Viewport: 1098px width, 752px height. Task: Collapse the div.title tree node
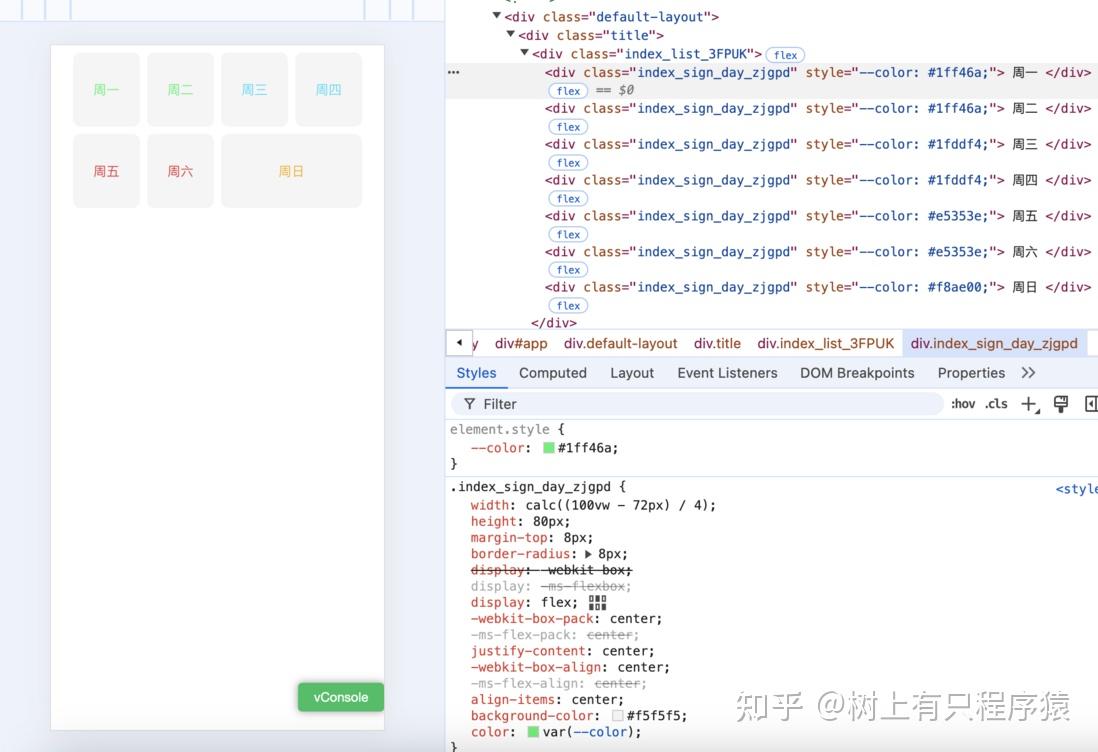510,34
